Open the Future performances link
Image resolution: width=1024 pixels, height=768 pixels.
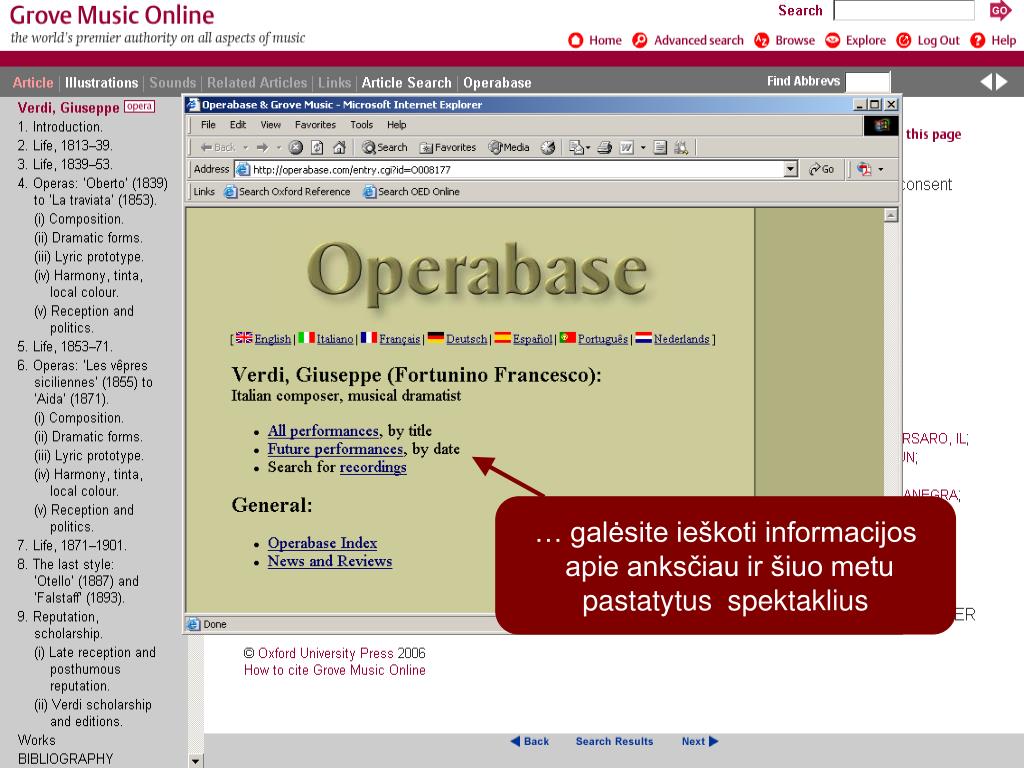336,449
